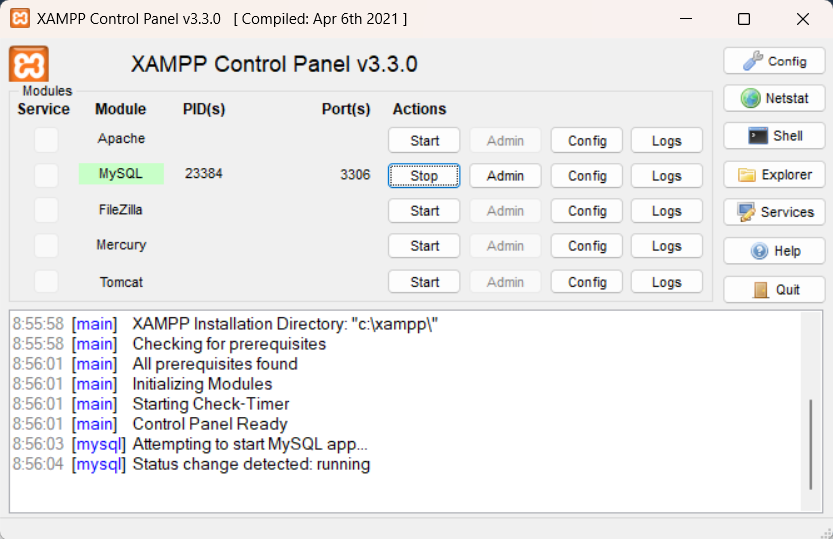Open Windows Services button
833x539 pixels.
pyautogui.click(x=774, y=212)
